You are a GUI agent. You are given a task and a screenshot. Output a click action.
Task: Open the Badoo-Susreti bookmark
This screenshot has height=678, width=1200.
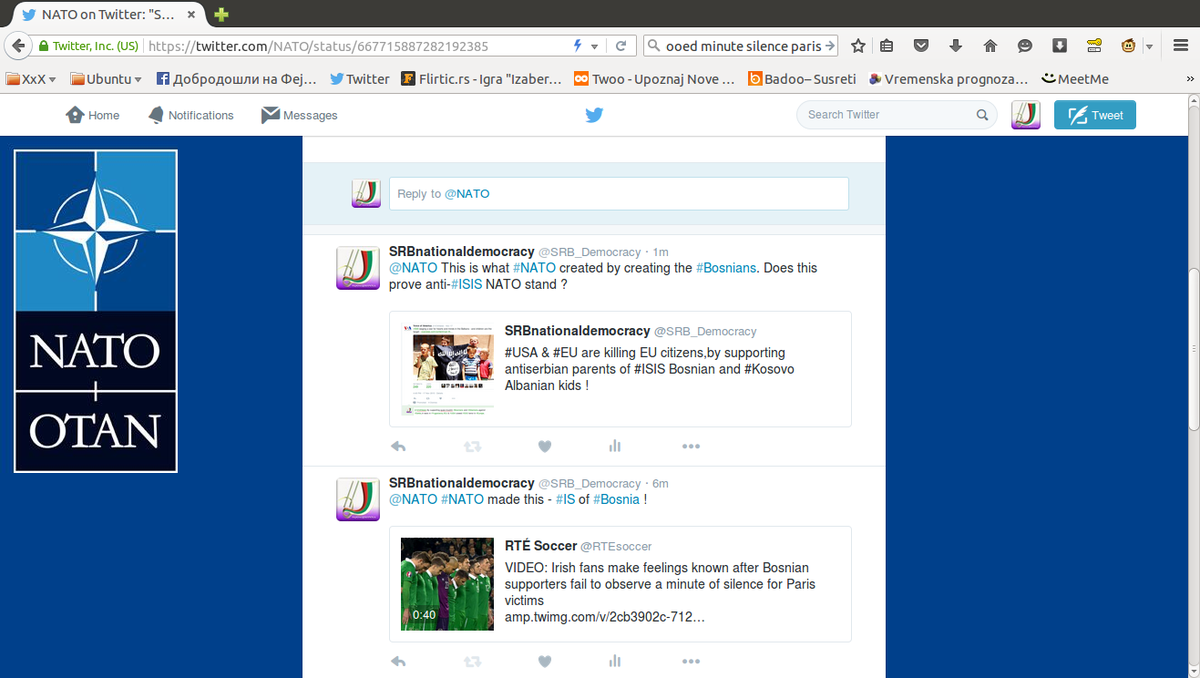[802, 79]
